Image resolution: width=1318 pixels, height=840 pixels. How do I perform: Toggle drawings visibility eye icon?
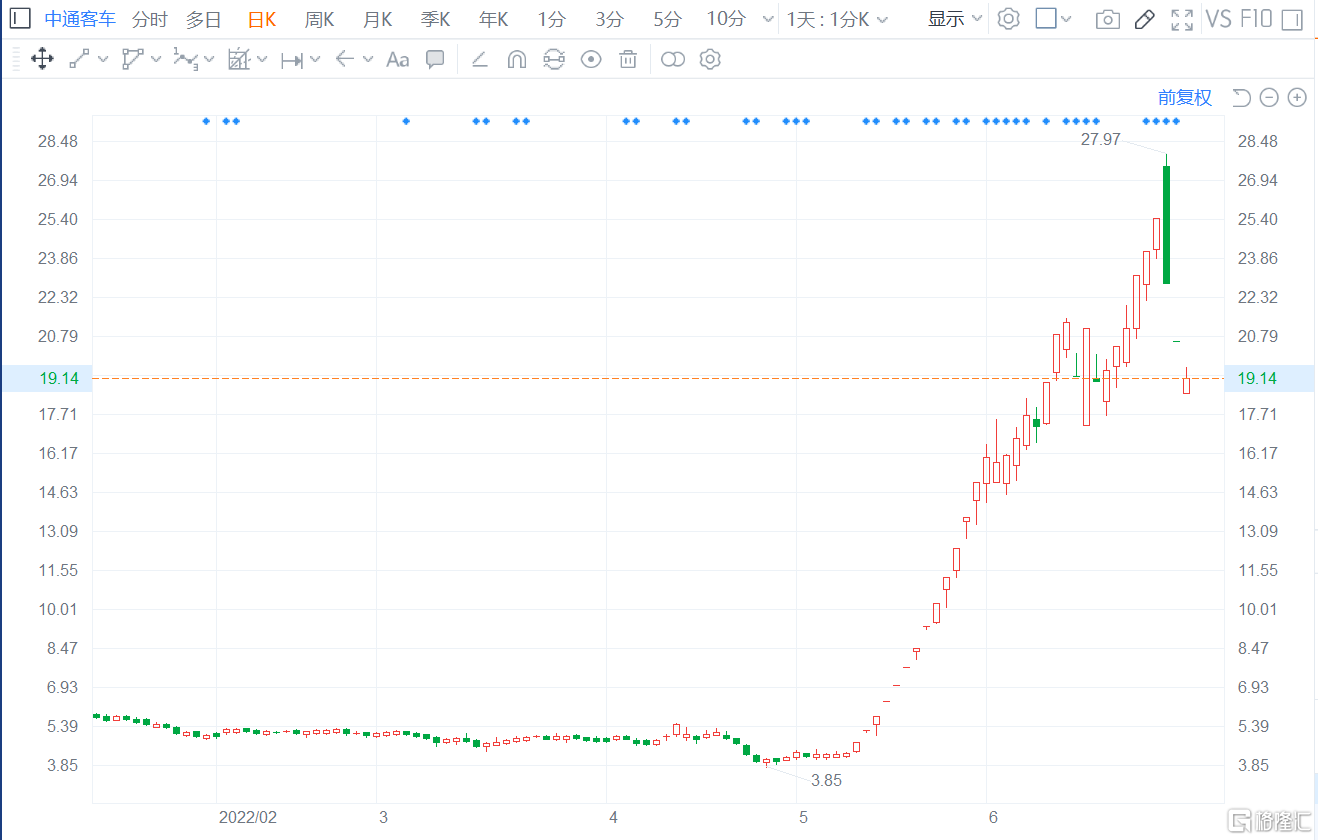click(x=591, y=60)
